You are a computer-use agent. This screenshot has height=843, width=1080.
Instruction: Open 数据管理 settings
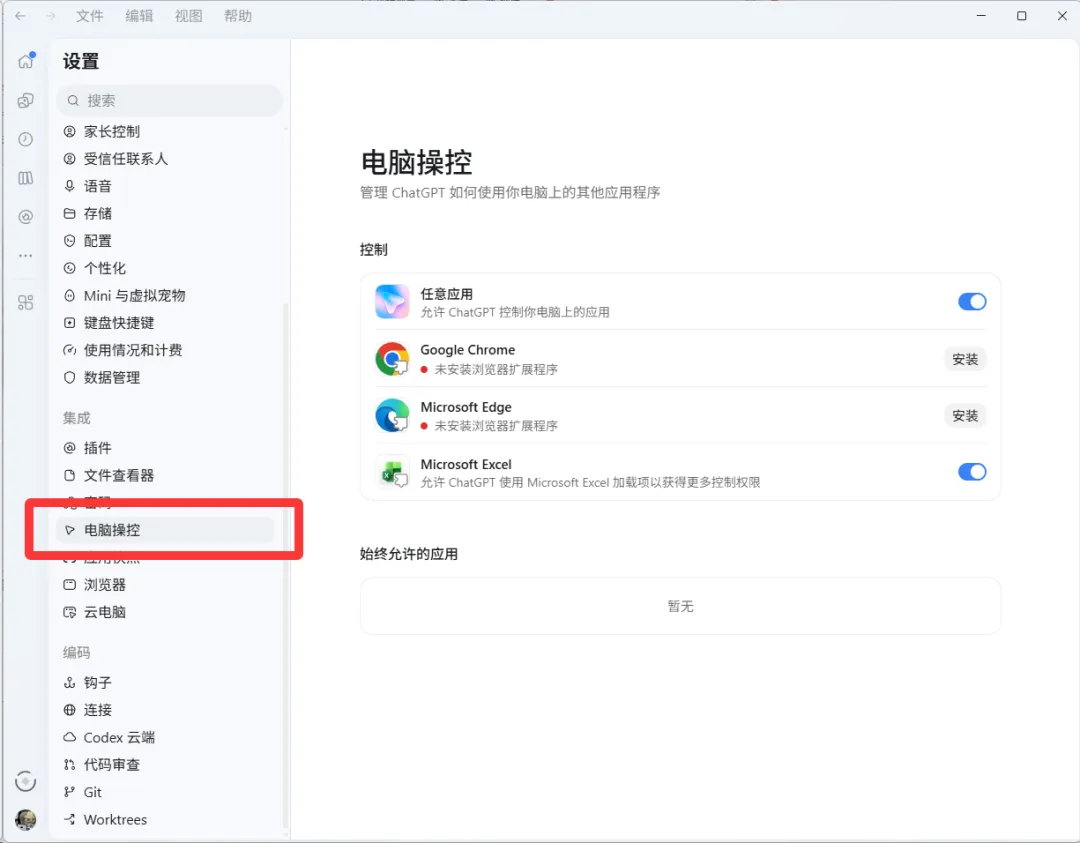click(x=165, y=377)
